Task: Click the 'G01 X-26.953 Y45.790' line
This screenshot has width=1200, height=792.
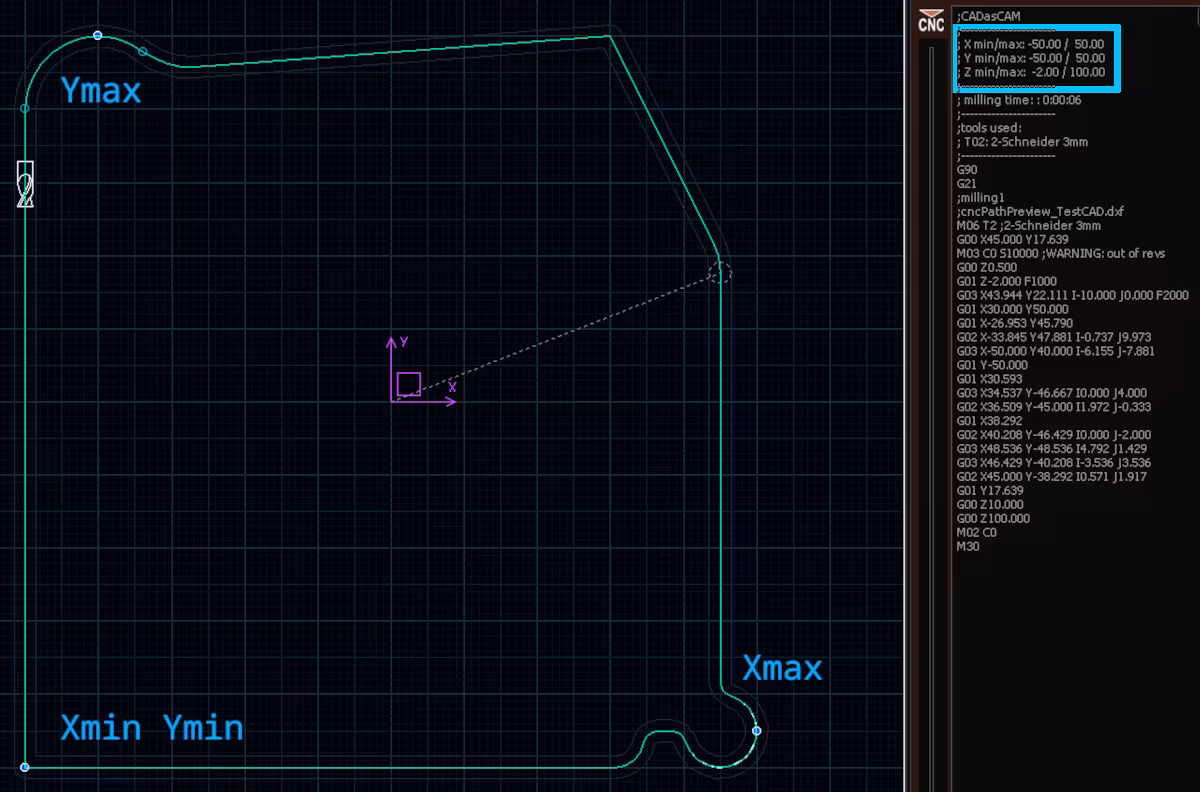Action: point(1017,324)
